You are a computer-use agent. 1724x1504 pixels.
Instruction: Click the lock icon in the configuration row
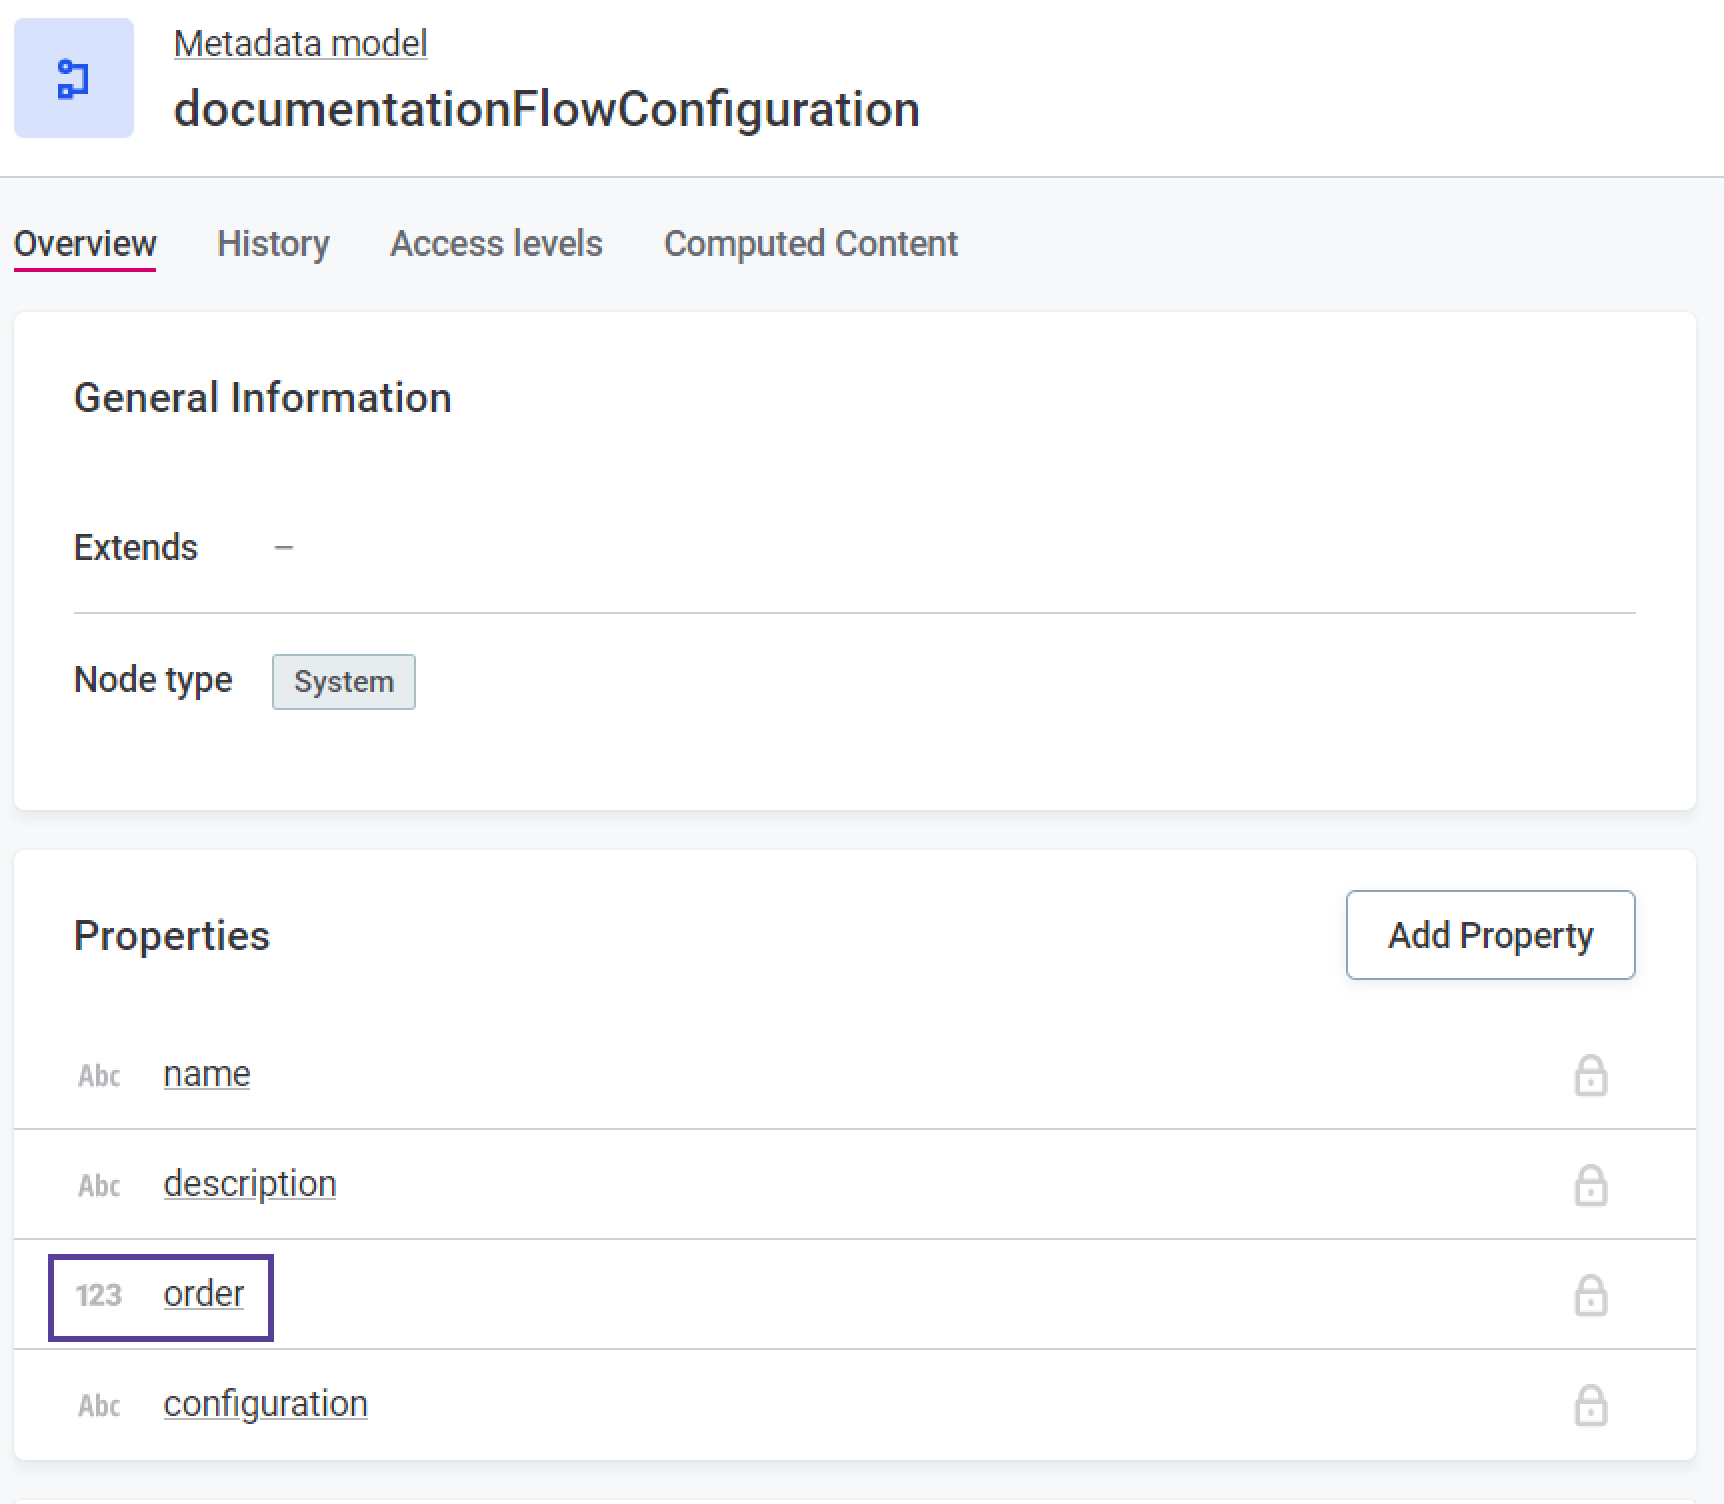(1590, 1406)
